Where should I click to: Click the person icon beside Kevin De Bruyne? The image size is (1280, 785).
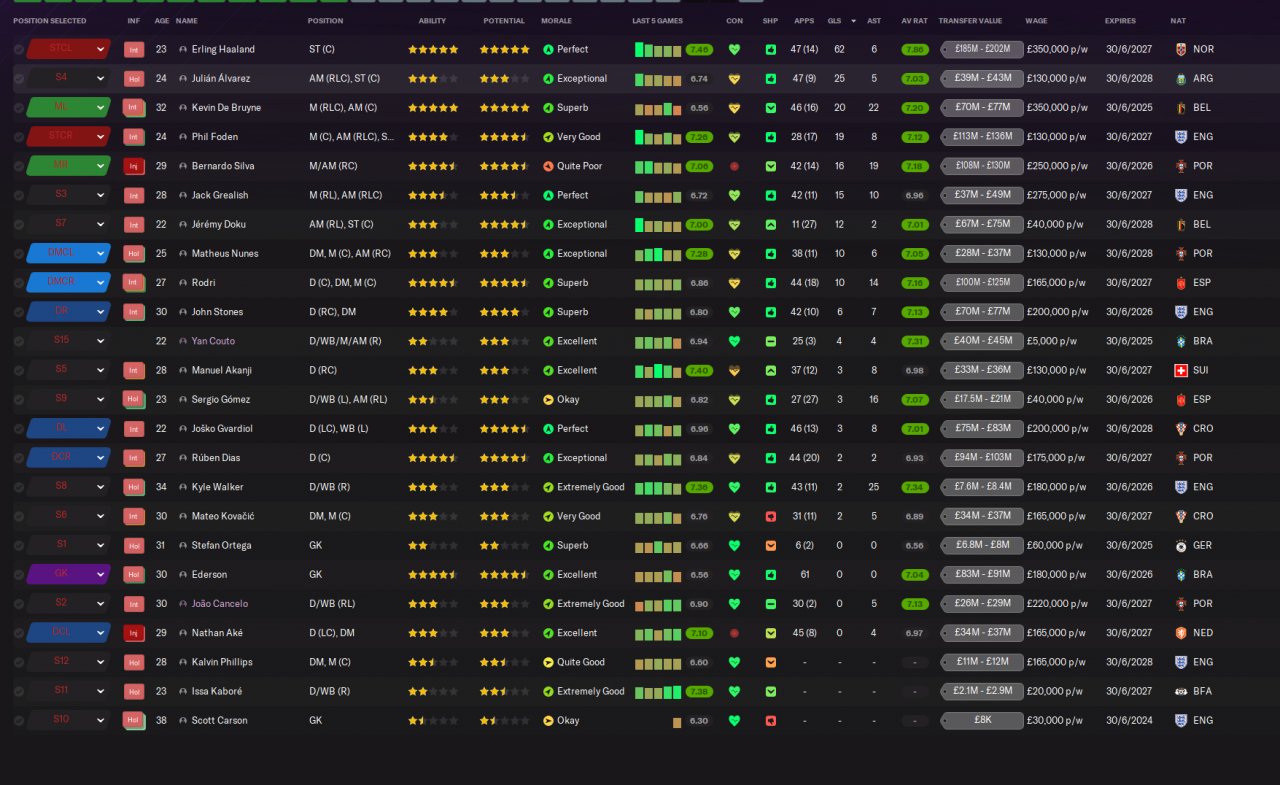pos(183,108)
